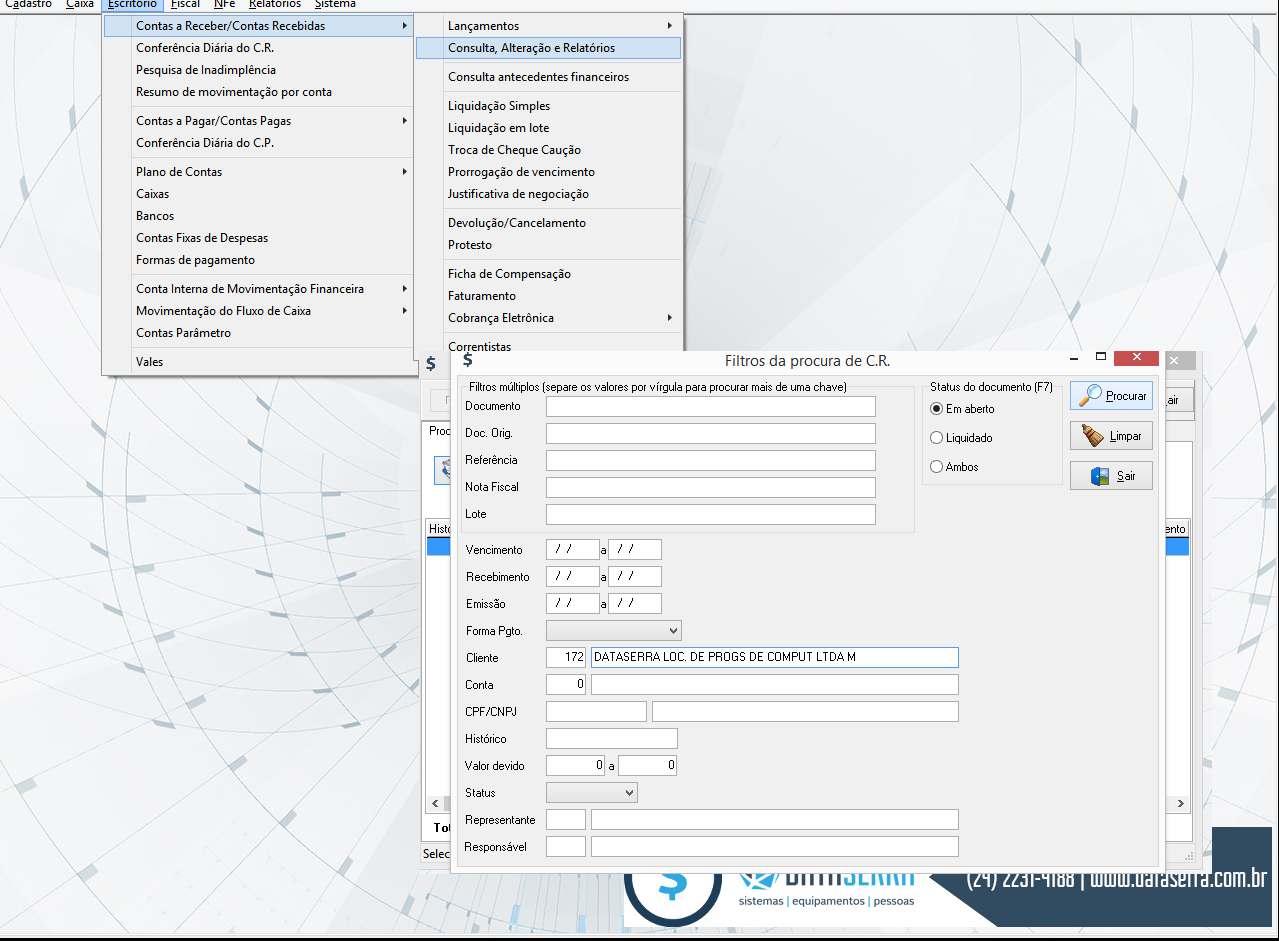The height and width of the screenshot is (941, 1279).
Task: Open Pesquisa de Inadimplência
Action: pos(259,70)
